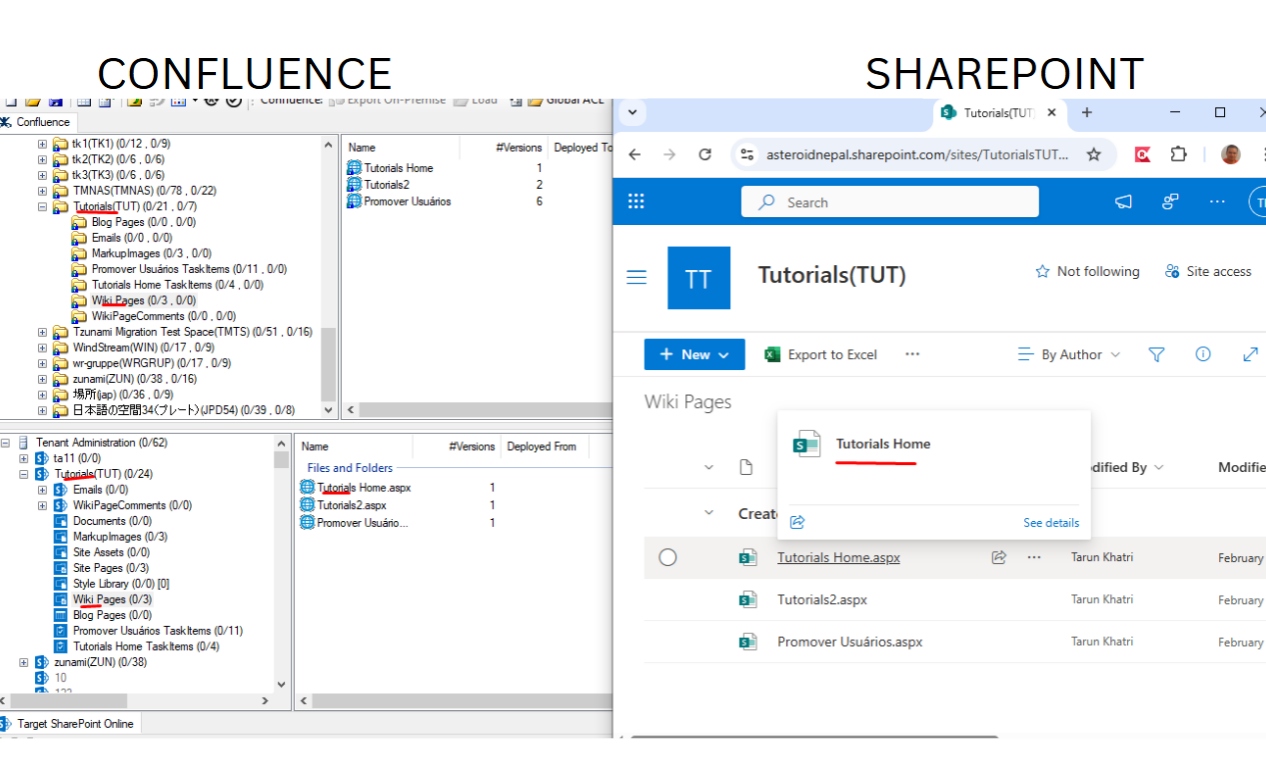Open the details info pane icon

(1203, 354)
